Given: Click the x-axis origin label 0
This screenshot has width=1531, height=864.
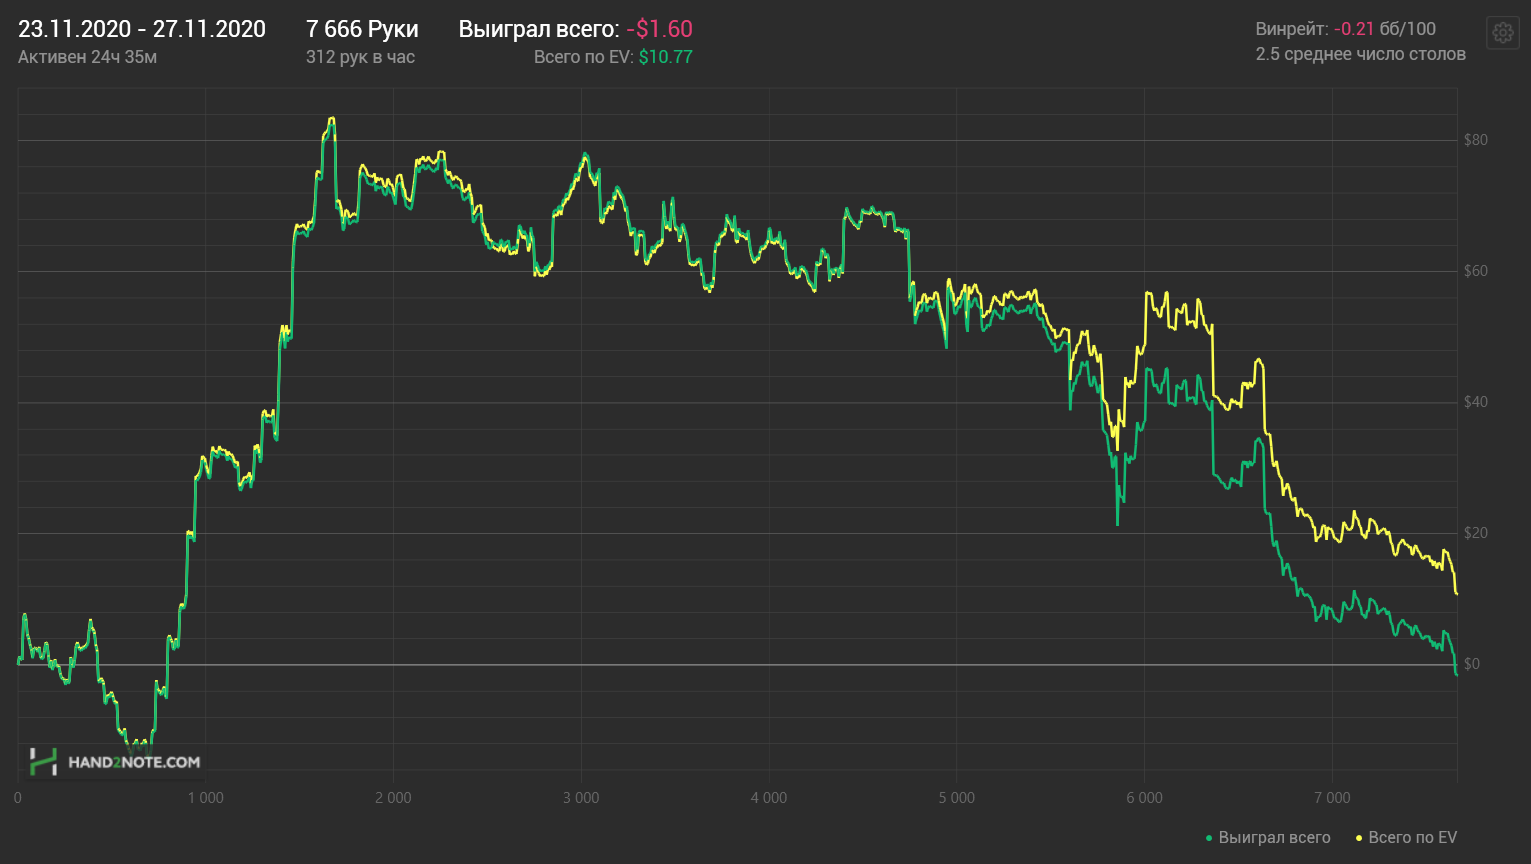Looking at the screenshot, I should (x=18, y=798).
